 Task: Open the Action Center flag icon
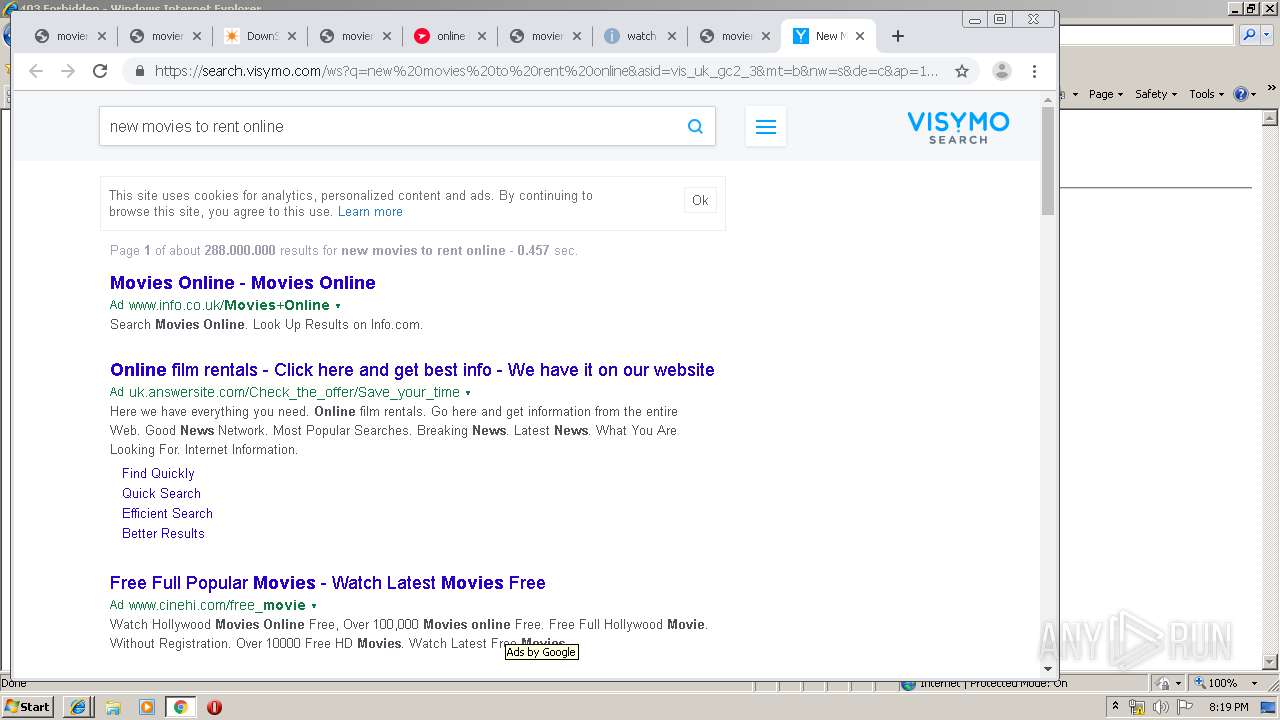(x=1185, y=707)
